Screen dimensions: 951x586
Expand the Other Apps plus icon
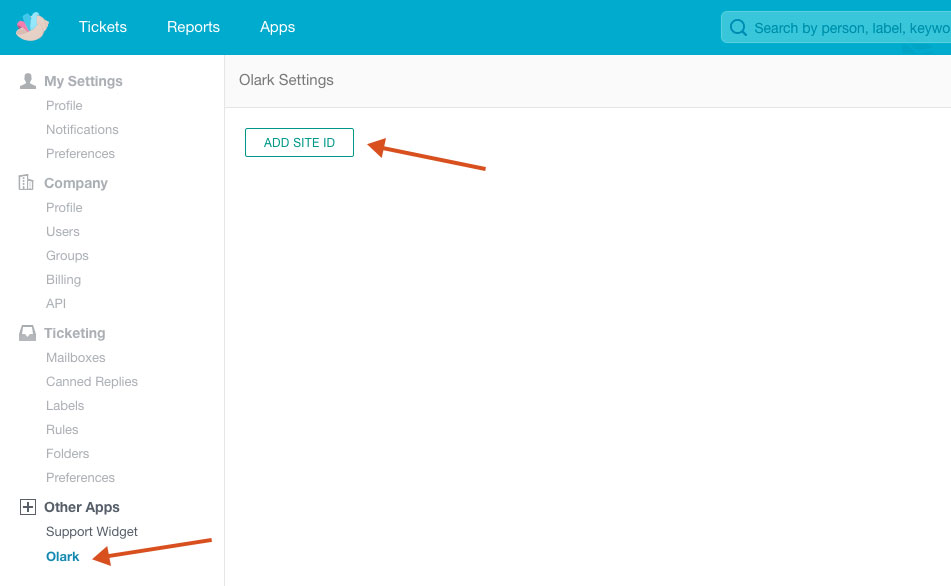(28, 507)
